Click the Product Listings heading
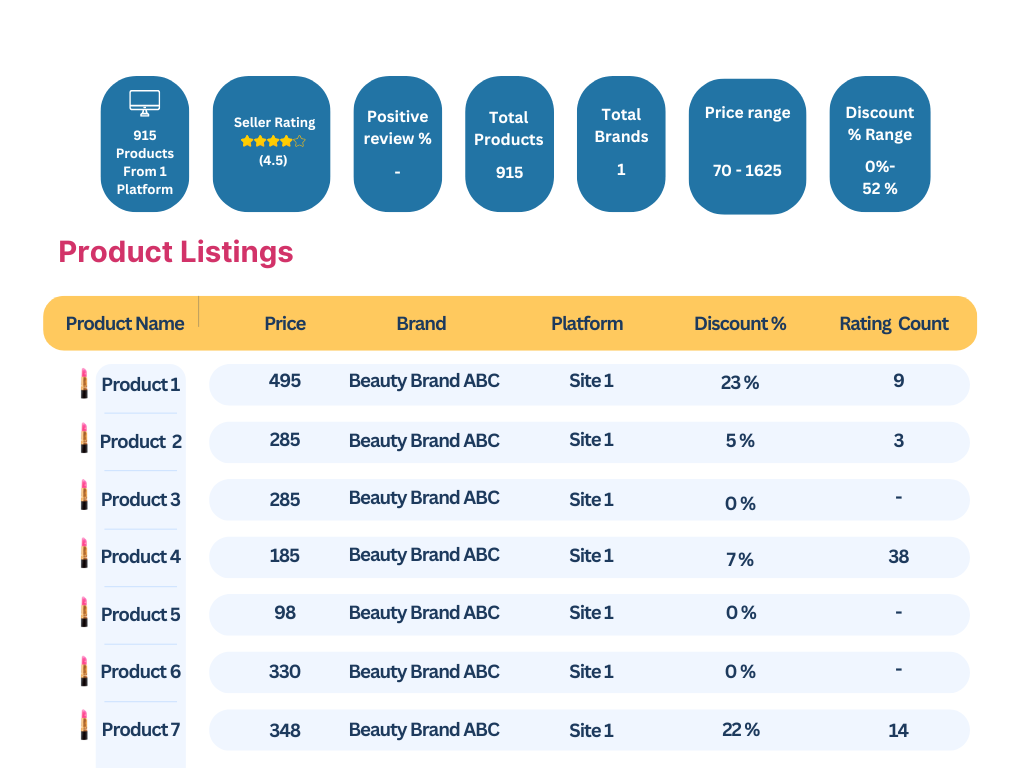Screen dimensions: 1024x768 coord(176,252)
